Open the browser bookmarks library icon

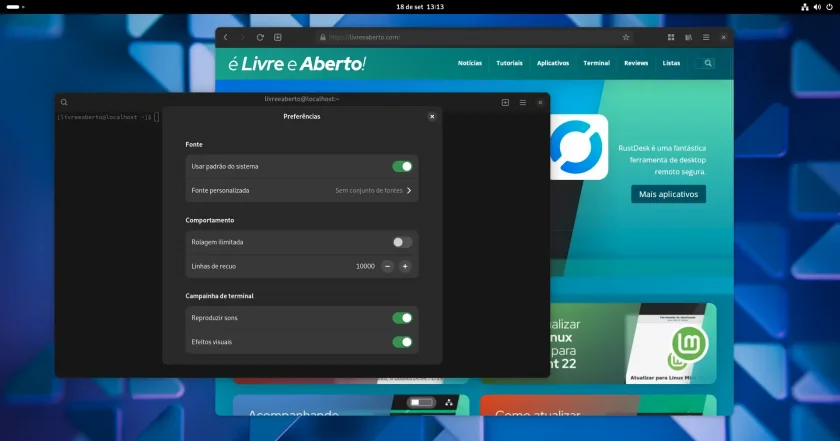tap(688, 38)
